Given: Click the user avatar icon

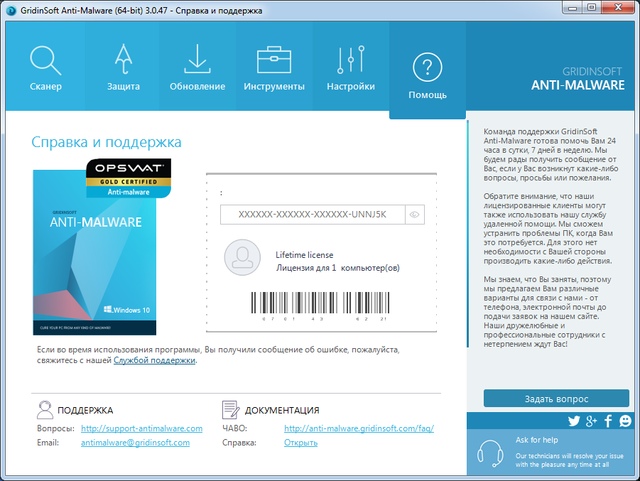Looking at the screenshot, I should (x=242, y=257).
